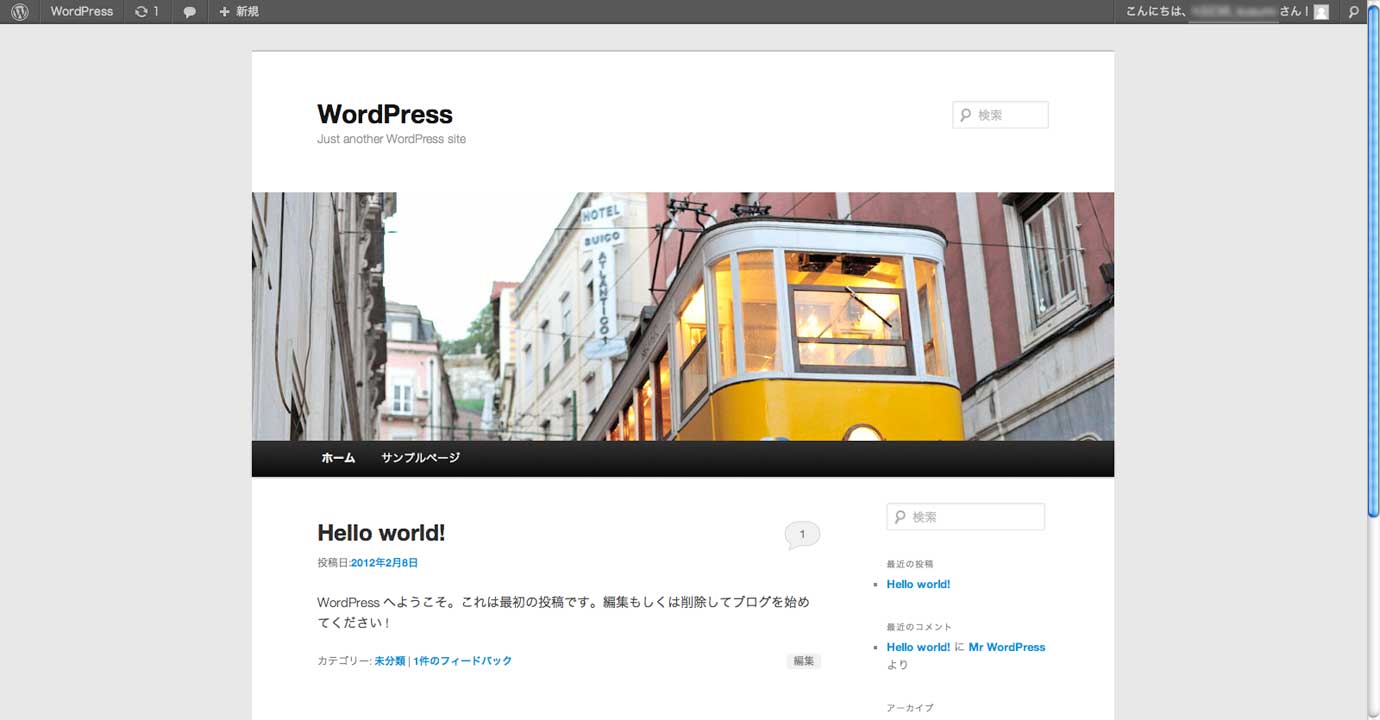The width and height of the screenshot is (1380, 720).
Task: Check the updates icon showing 1
Action: point(147,12)
